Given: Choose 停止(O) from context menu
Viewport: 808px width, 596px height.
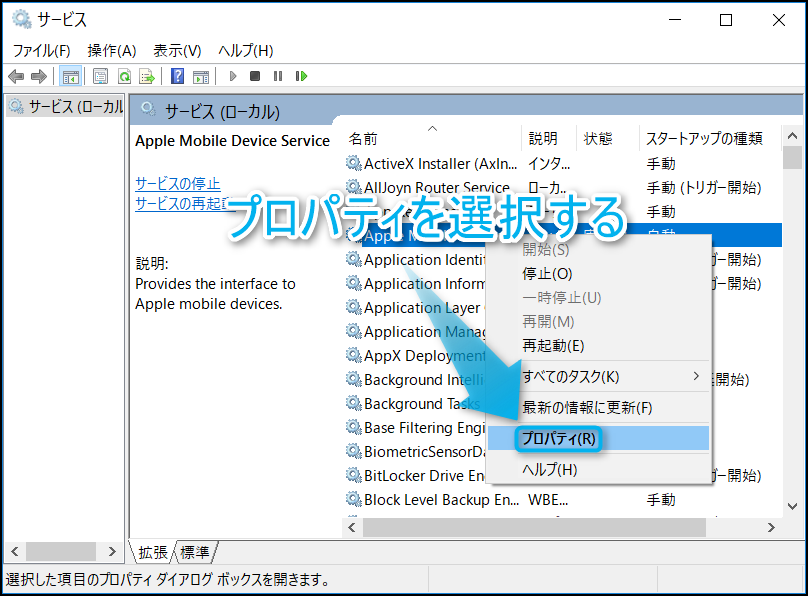Looking at the screenshot, I should click(547, 273).
